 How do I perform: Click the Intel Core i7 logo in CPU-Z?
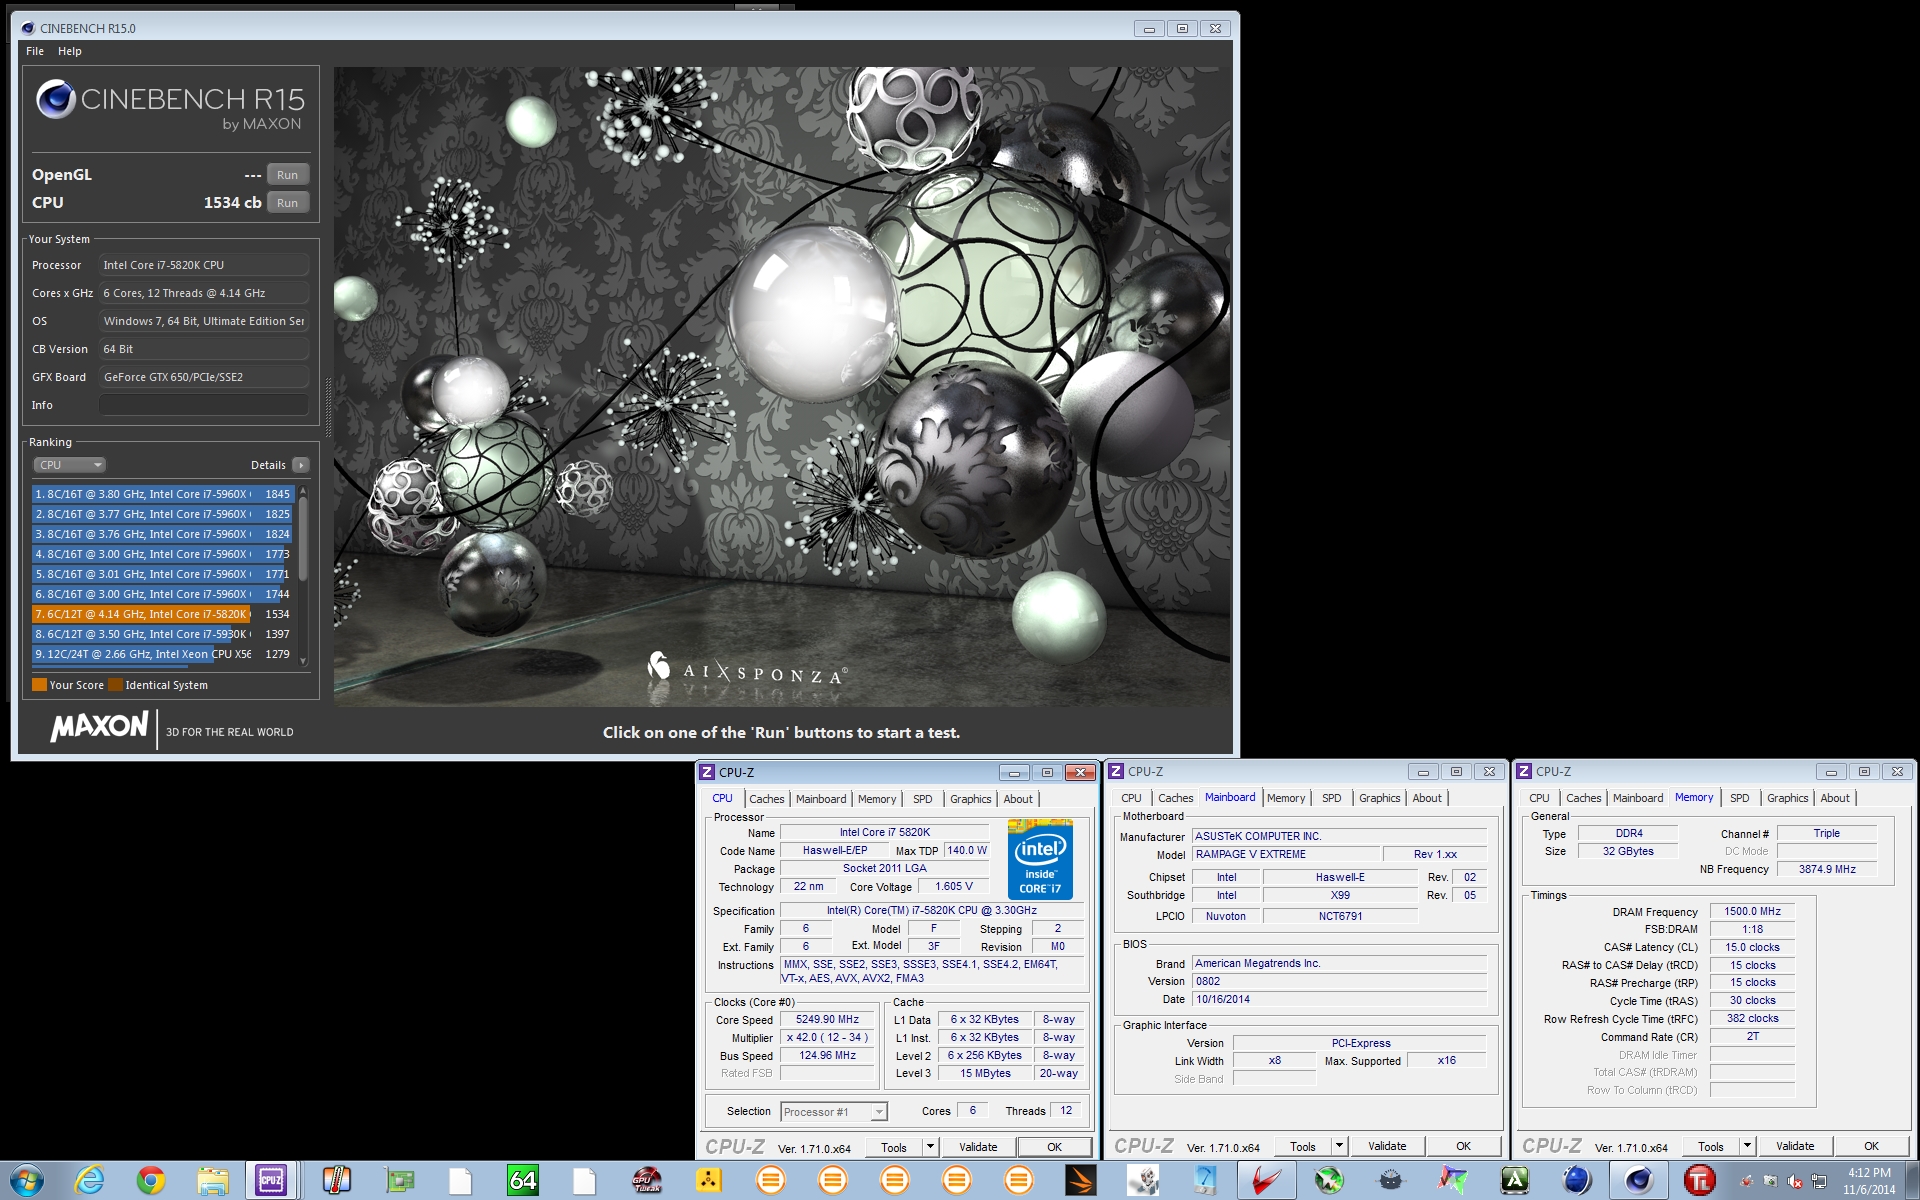tap(1040, 860)
